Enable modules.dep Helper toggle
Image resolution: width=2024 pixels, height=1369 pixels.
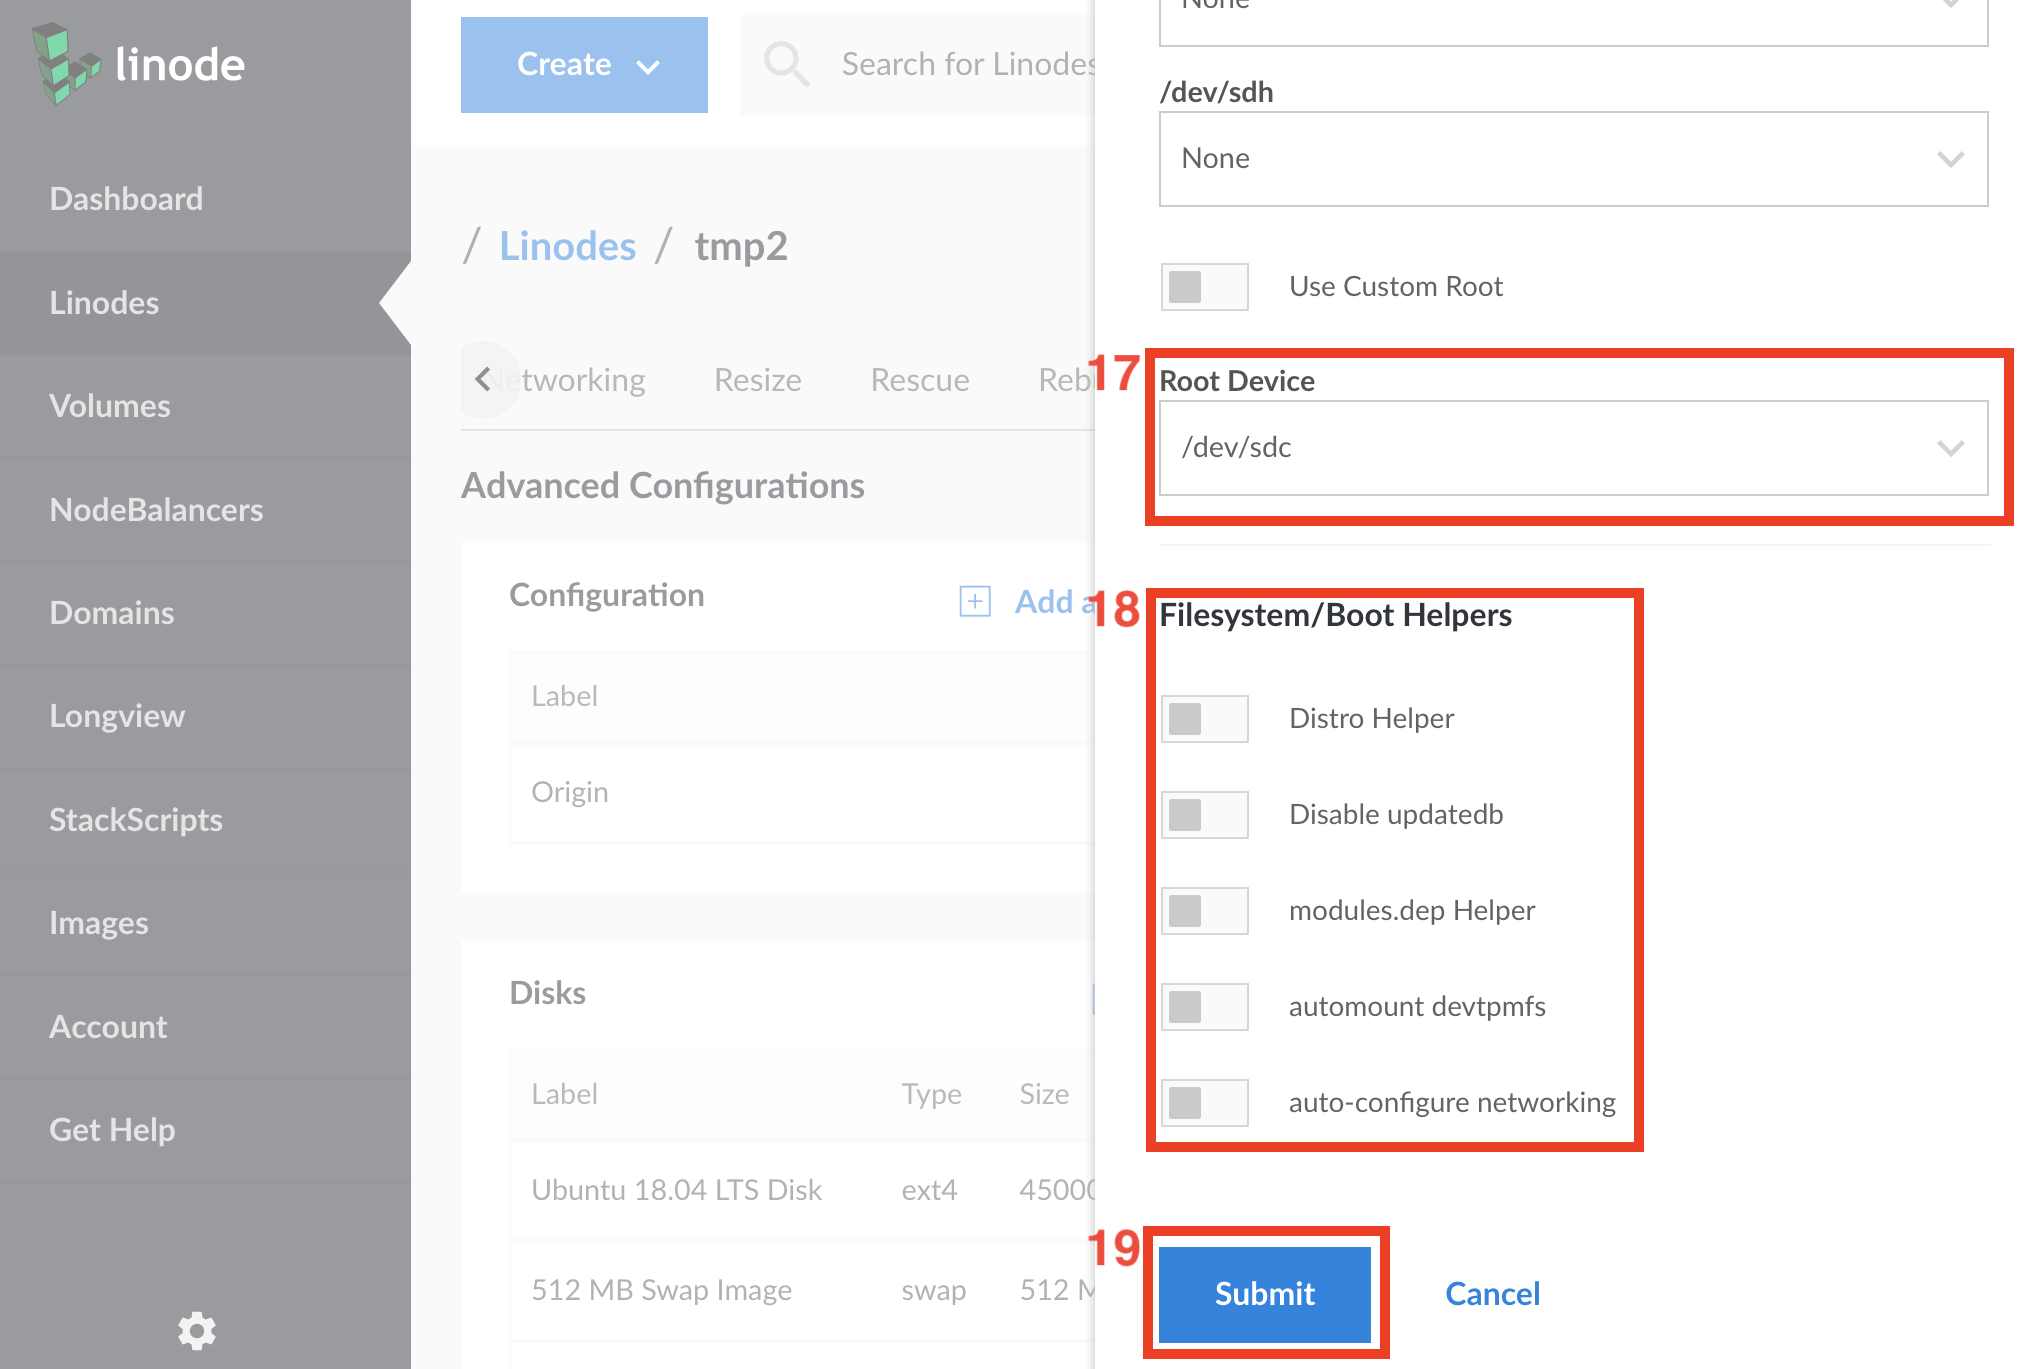[1205, 911]
